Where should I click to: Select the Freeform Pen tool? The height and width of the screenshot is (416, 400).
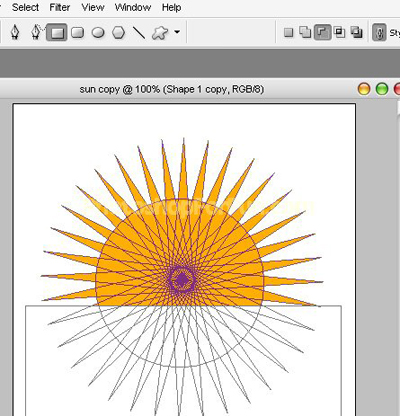click(x=36, y=32)
